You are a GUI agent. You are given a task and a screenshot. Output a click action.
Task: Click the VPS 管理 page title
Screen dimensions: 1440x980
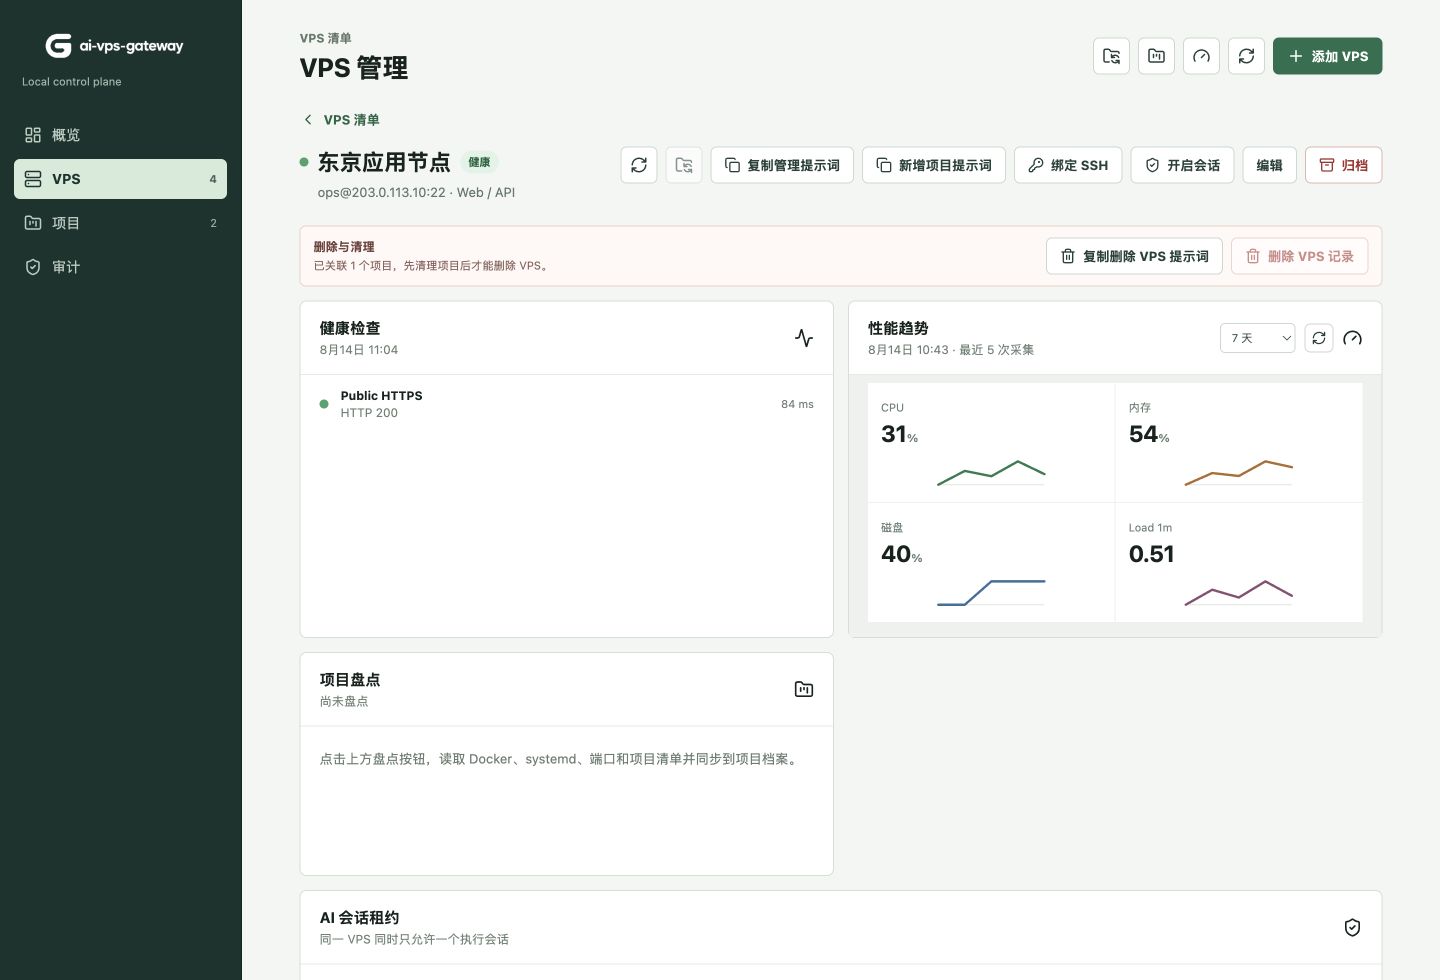point(354,68)
